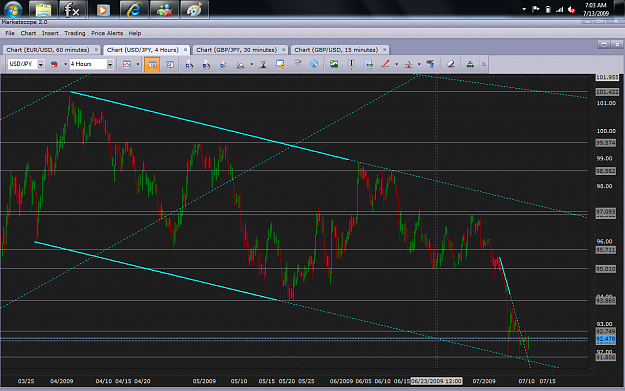Click the third small blue-arrow toolbar icon
The height and width of the screenshot is (391, 625).
click(223, 64)
